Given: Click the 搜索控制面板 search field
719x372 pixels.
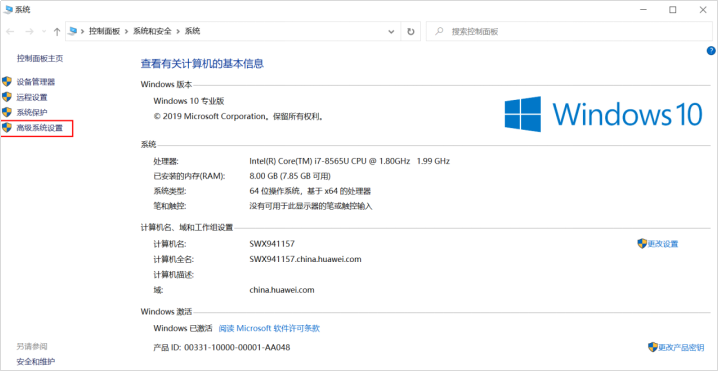Looking at the screenshot, I should pyautogui.click(x=570, y=32).
